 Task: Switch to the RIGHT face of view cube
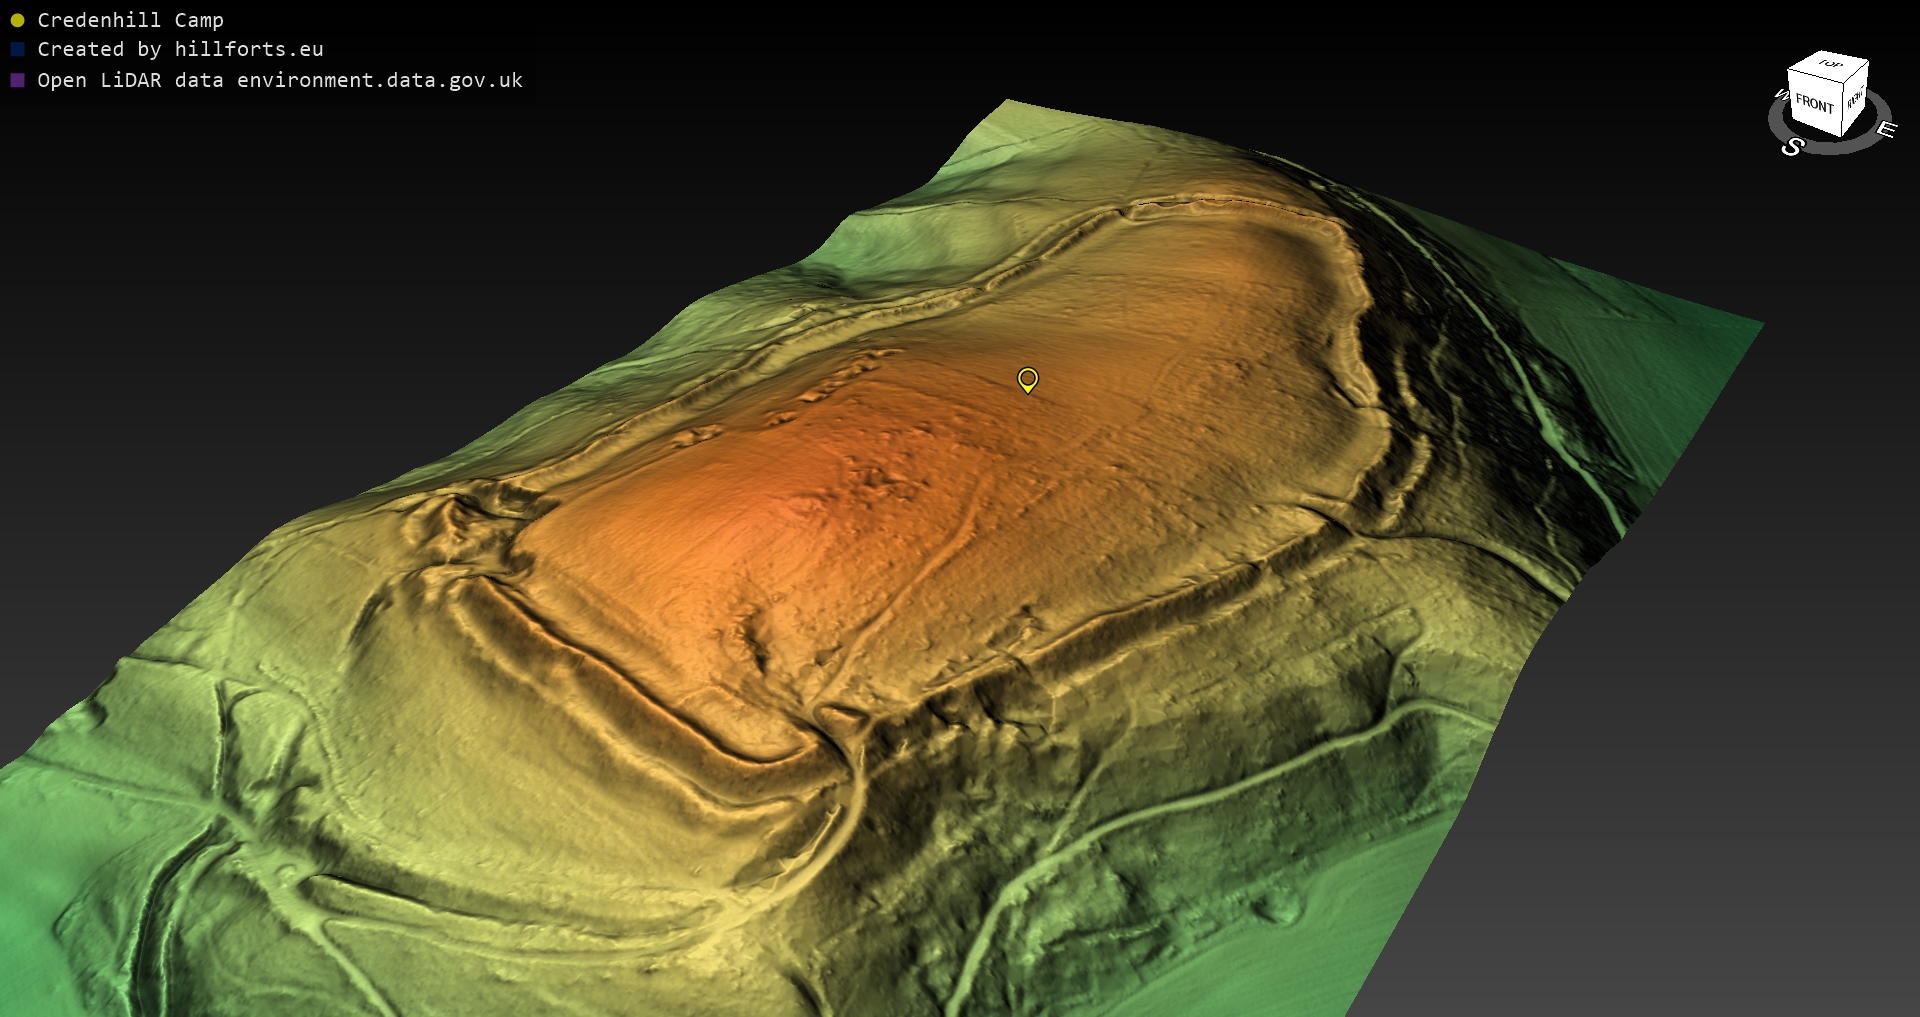pos(1856,99)
